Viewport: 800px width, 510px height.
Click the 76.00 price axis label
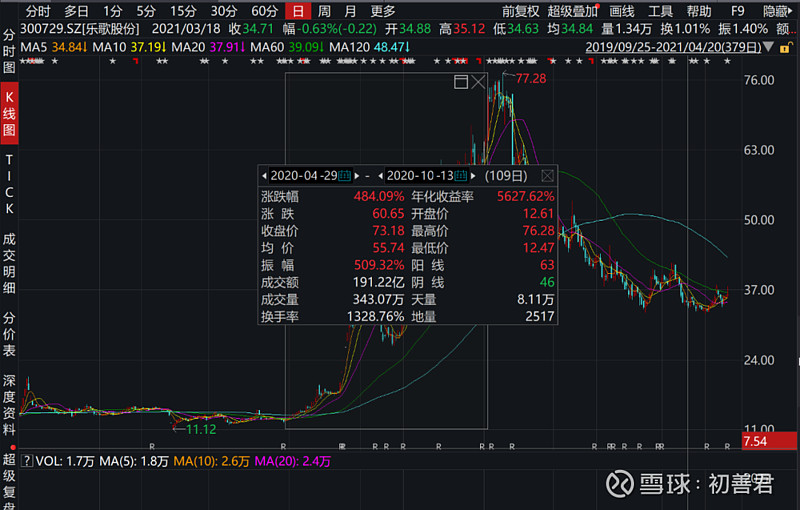[759, 80]
